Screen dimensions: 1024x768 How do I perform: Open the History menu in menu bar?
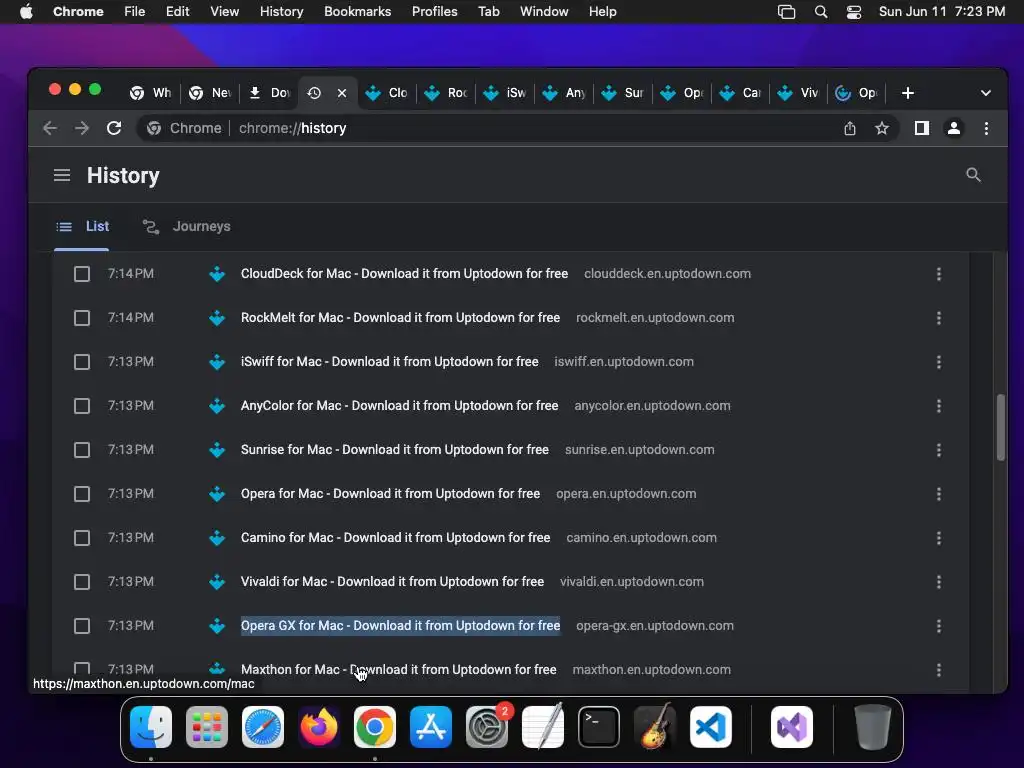[x=281, y=12]
